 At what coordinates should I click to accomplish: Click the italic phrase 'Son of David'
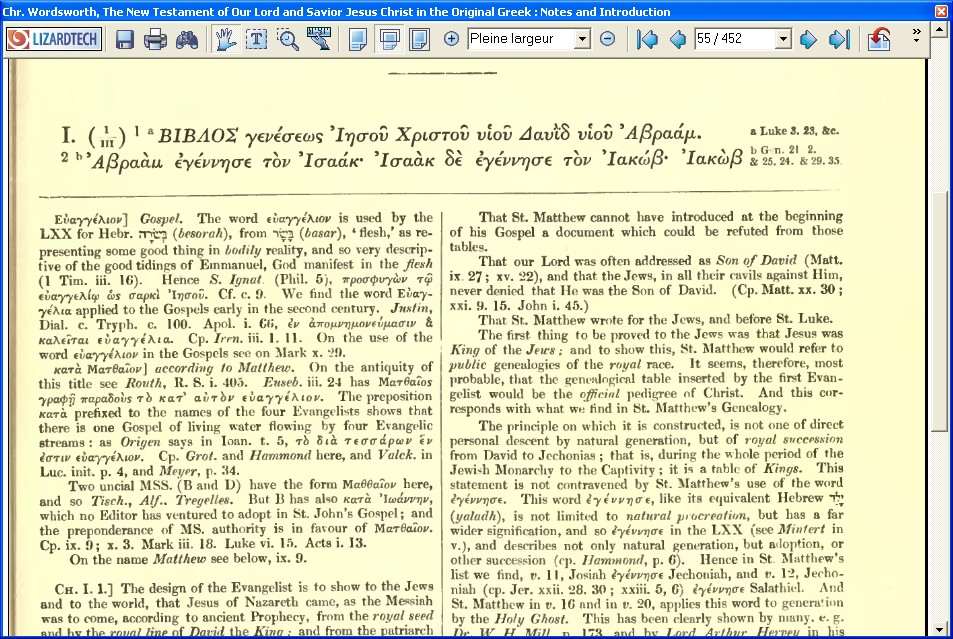756,261
